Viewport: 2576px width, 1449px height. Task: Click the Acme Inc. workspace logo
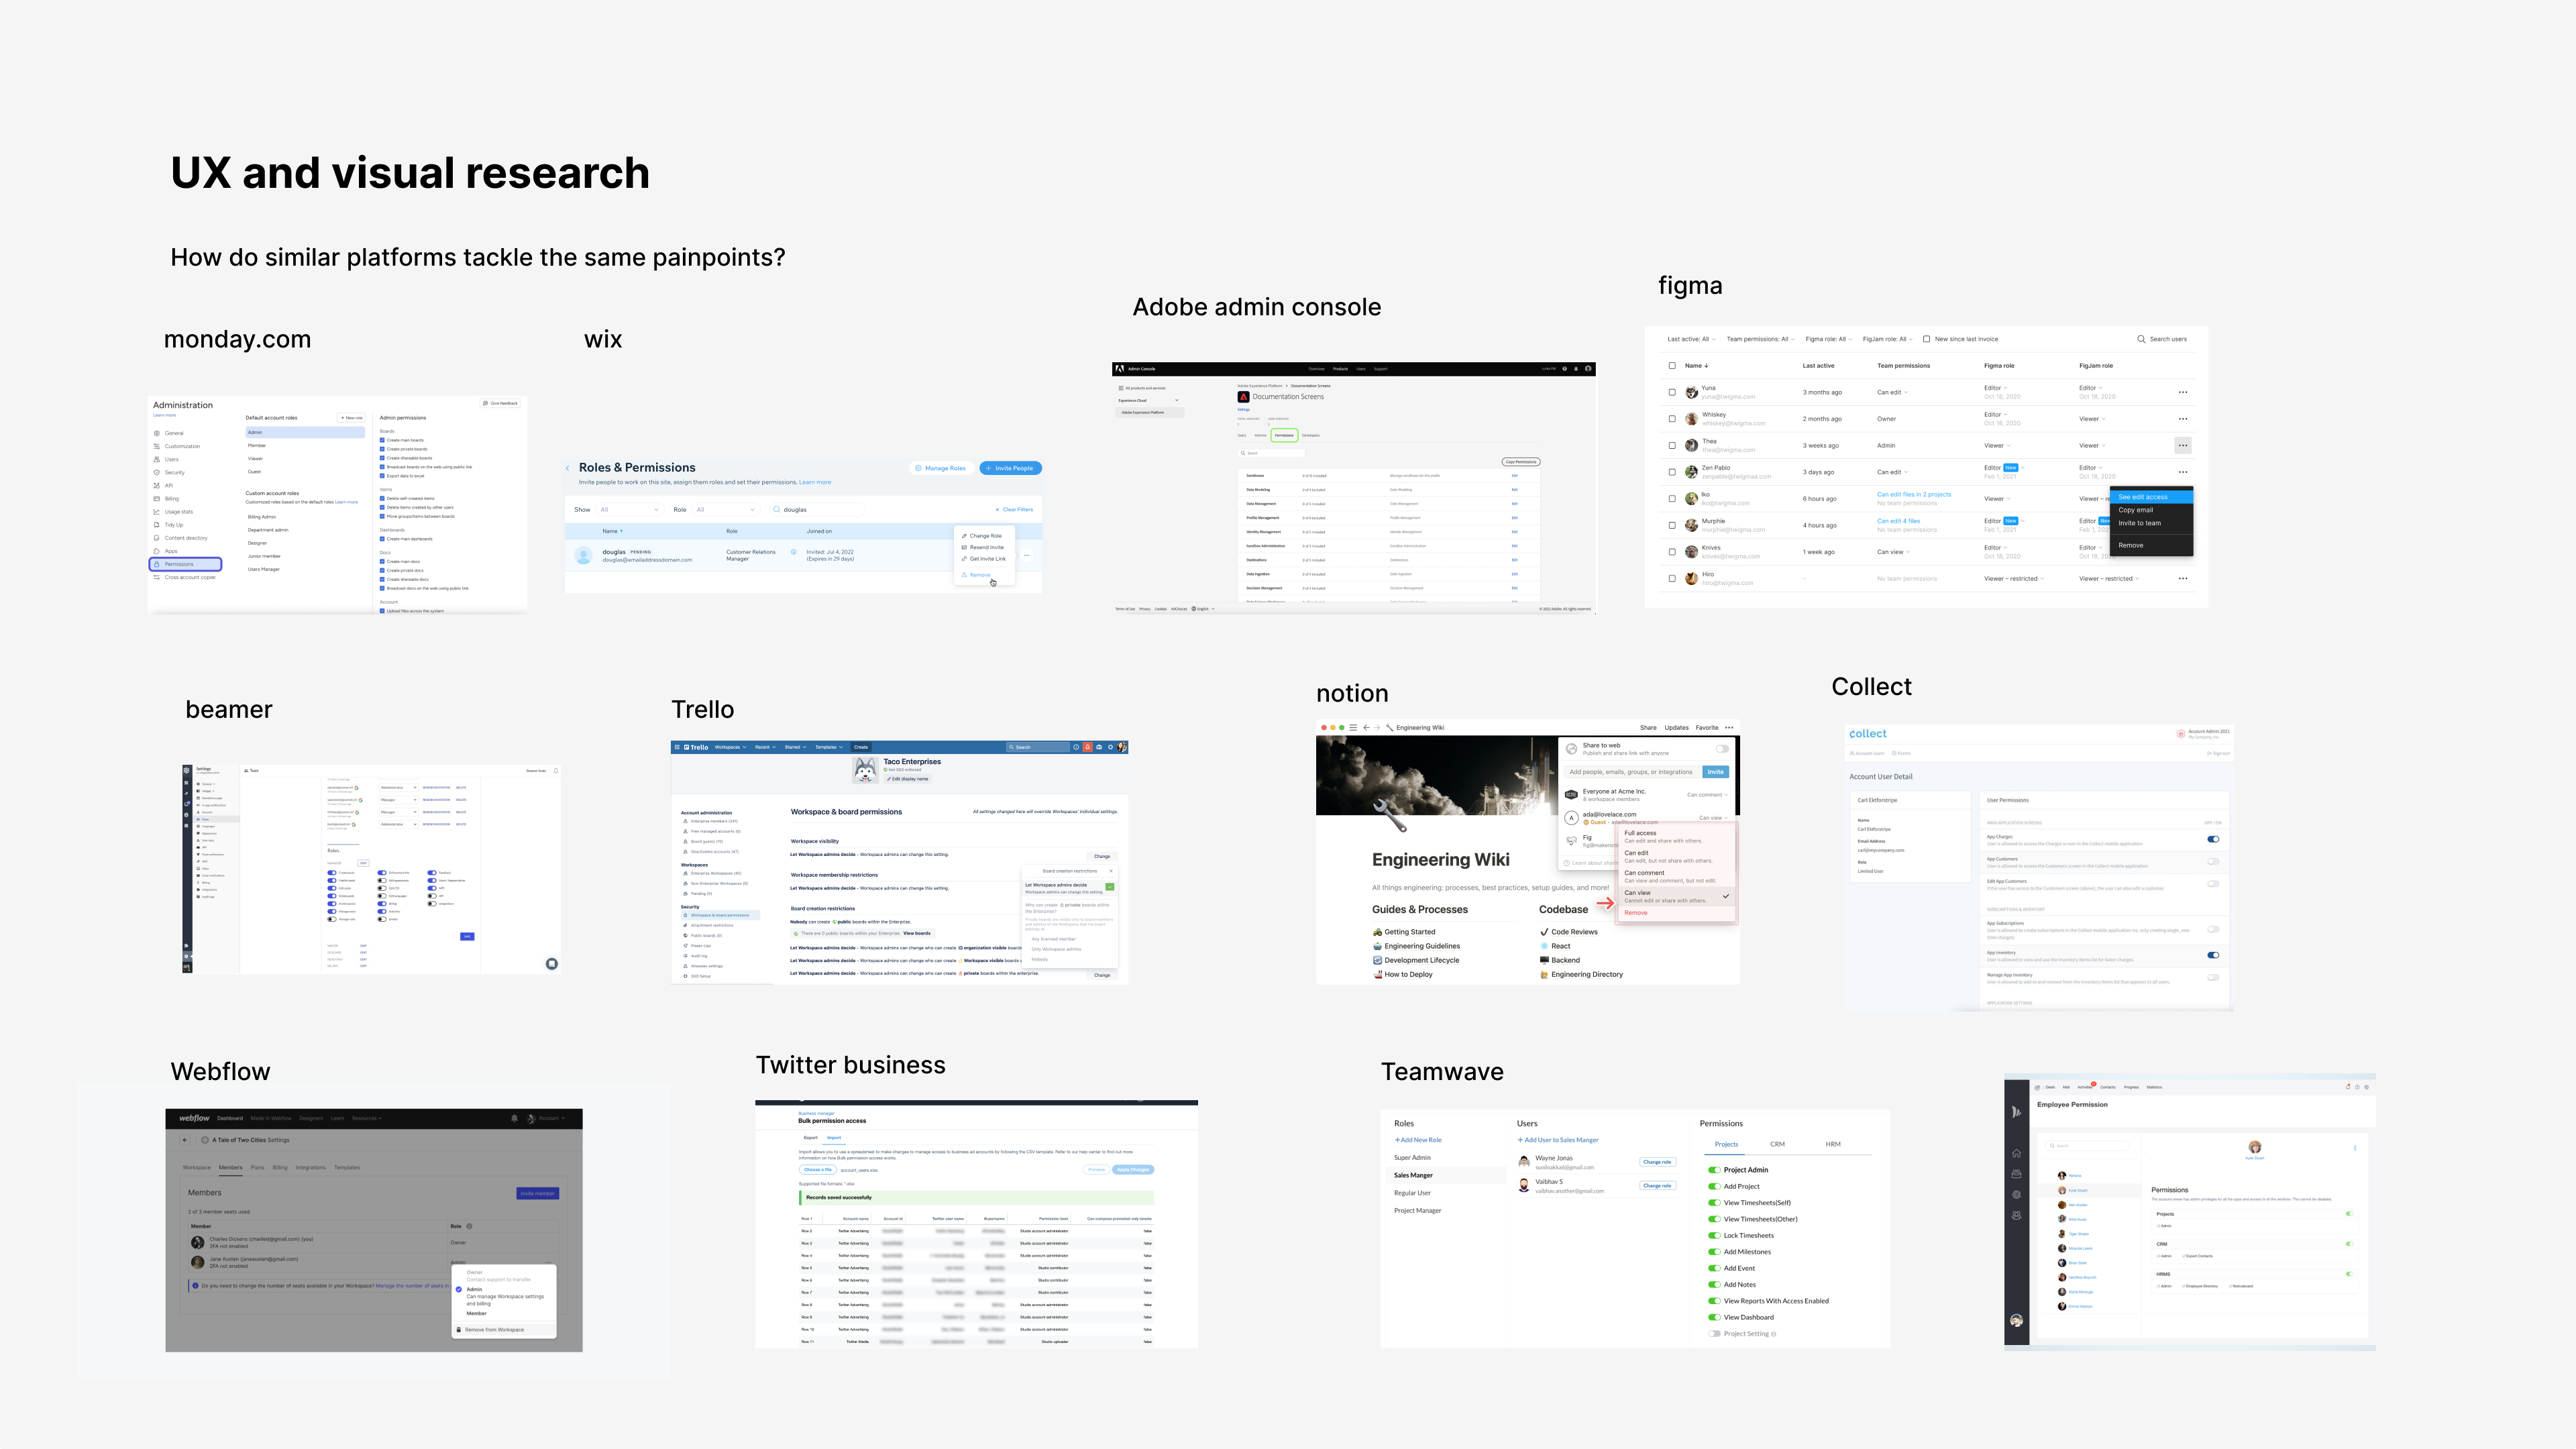[x=1571, y=795]
